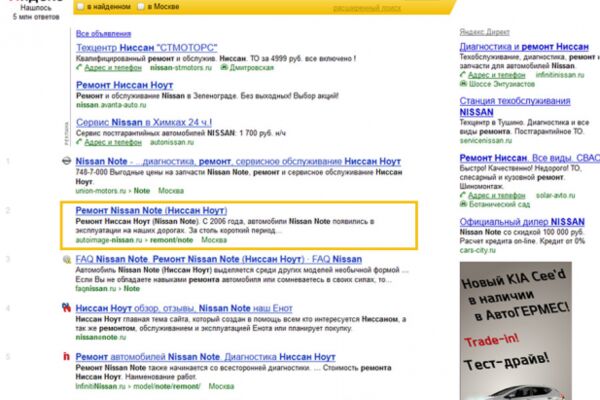Open the 'FAQ Nissan Note' result title
This screenshot has width=600, height=400.
tap(218, 259)
